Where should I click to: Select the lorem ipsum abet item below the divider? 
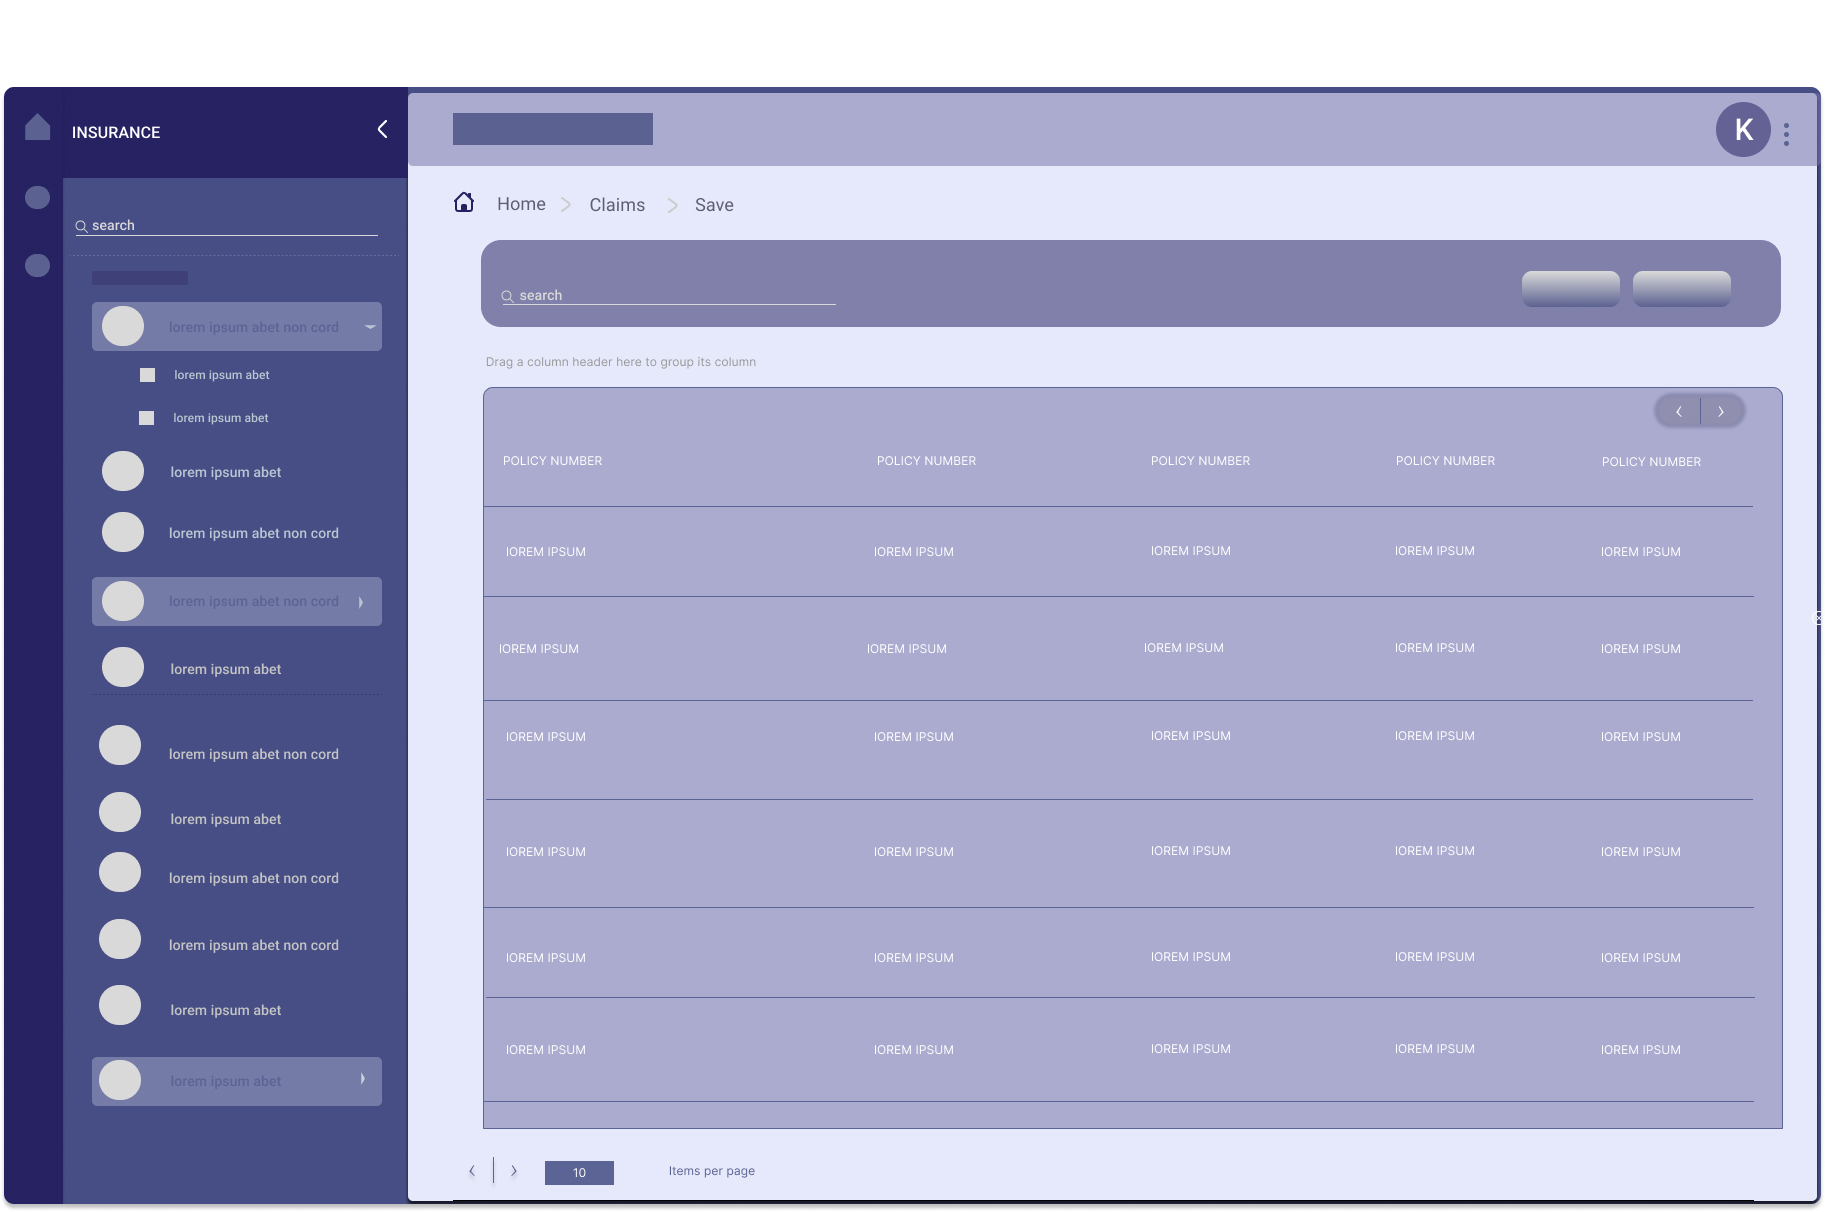(x=225, y=818)
